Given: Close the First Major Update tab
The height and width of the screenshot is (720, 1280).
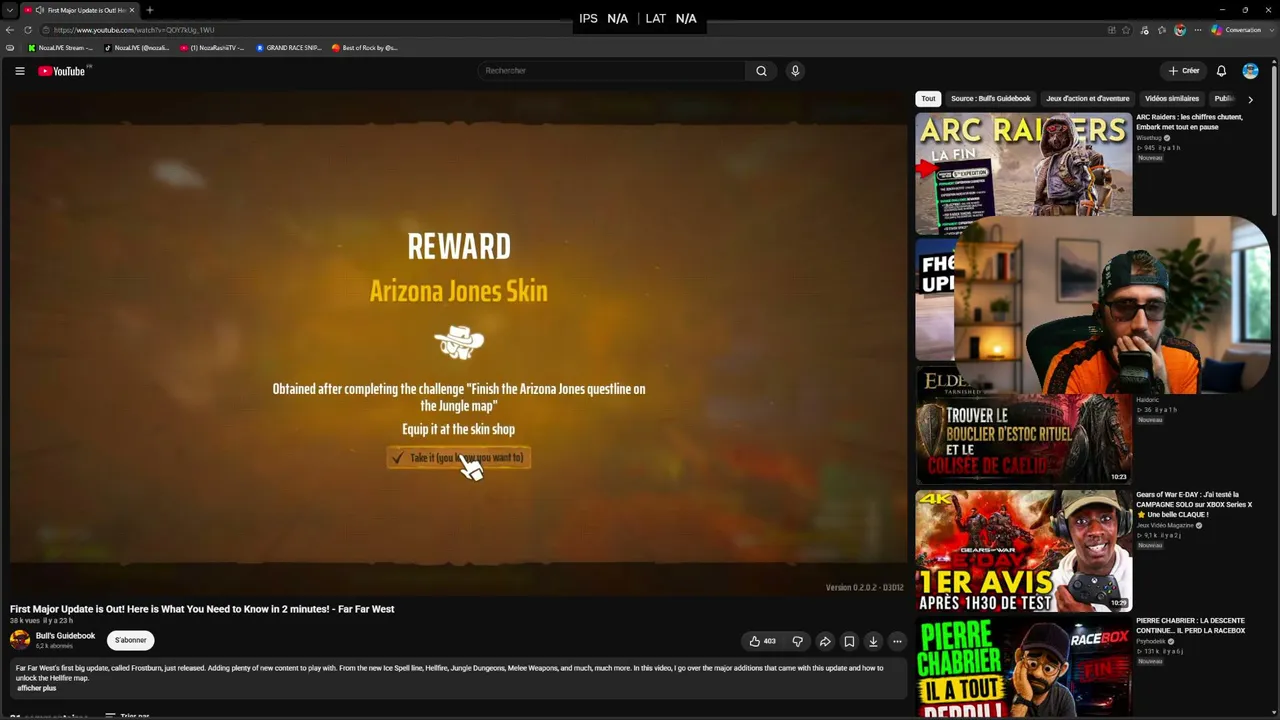Looking at the screenshot, I should coord(134,10).
